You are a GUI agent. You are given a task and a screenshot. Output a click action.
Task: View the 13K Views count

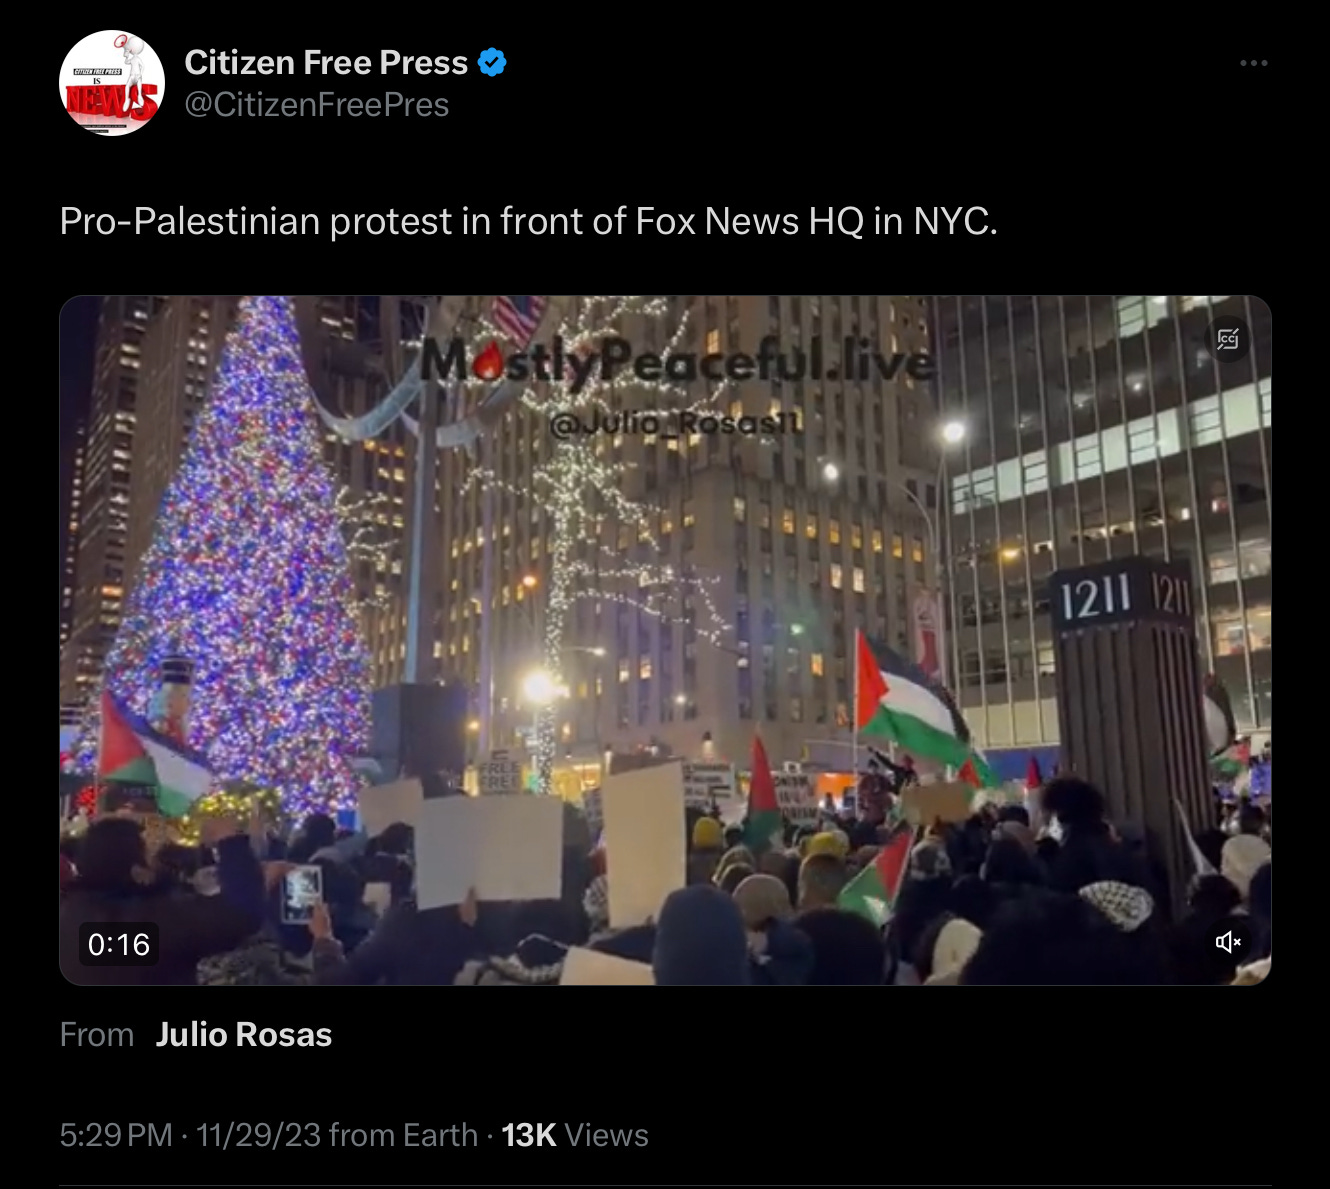coord(575,1135)
